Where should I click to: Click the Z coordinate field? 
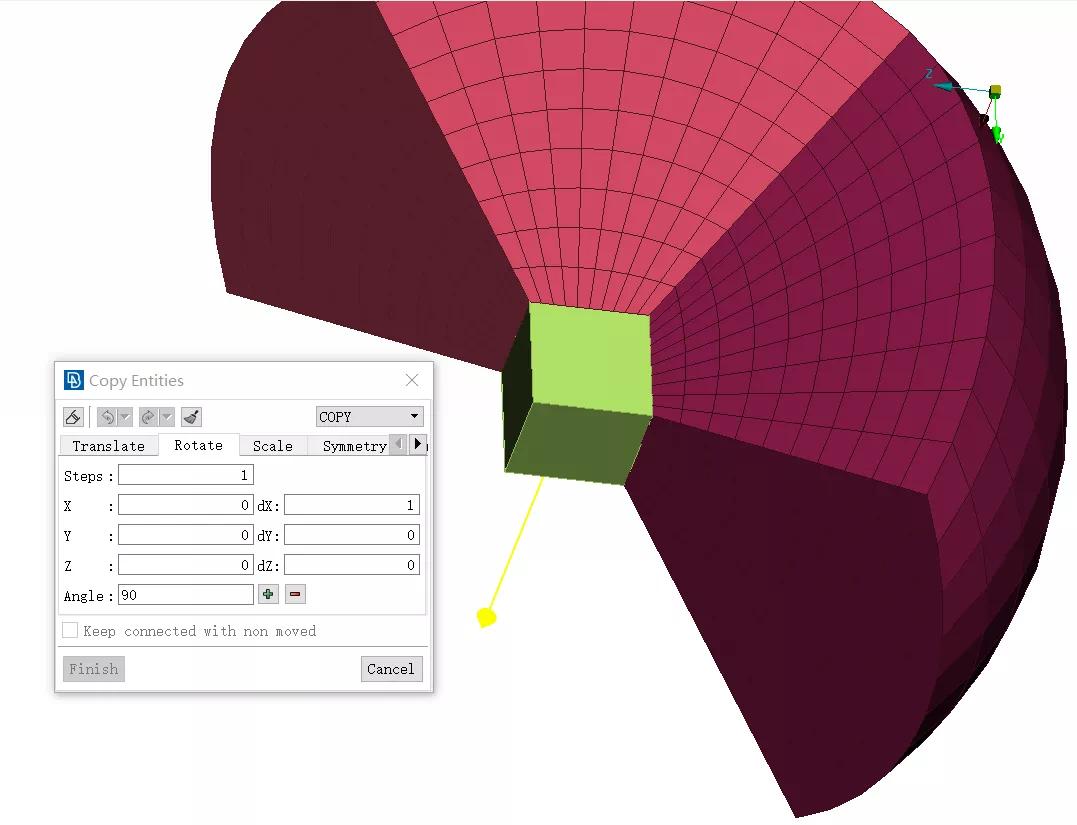click(186, 565)
